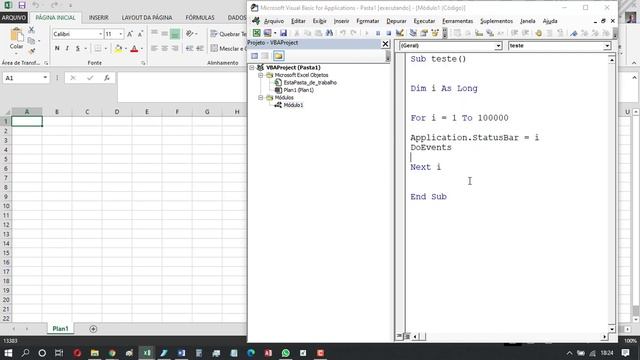Image resolution: width=640 pixels, height=360 pixels.
Task: Open the font color dropdown arrow
Action: click(x=142, y=49)
